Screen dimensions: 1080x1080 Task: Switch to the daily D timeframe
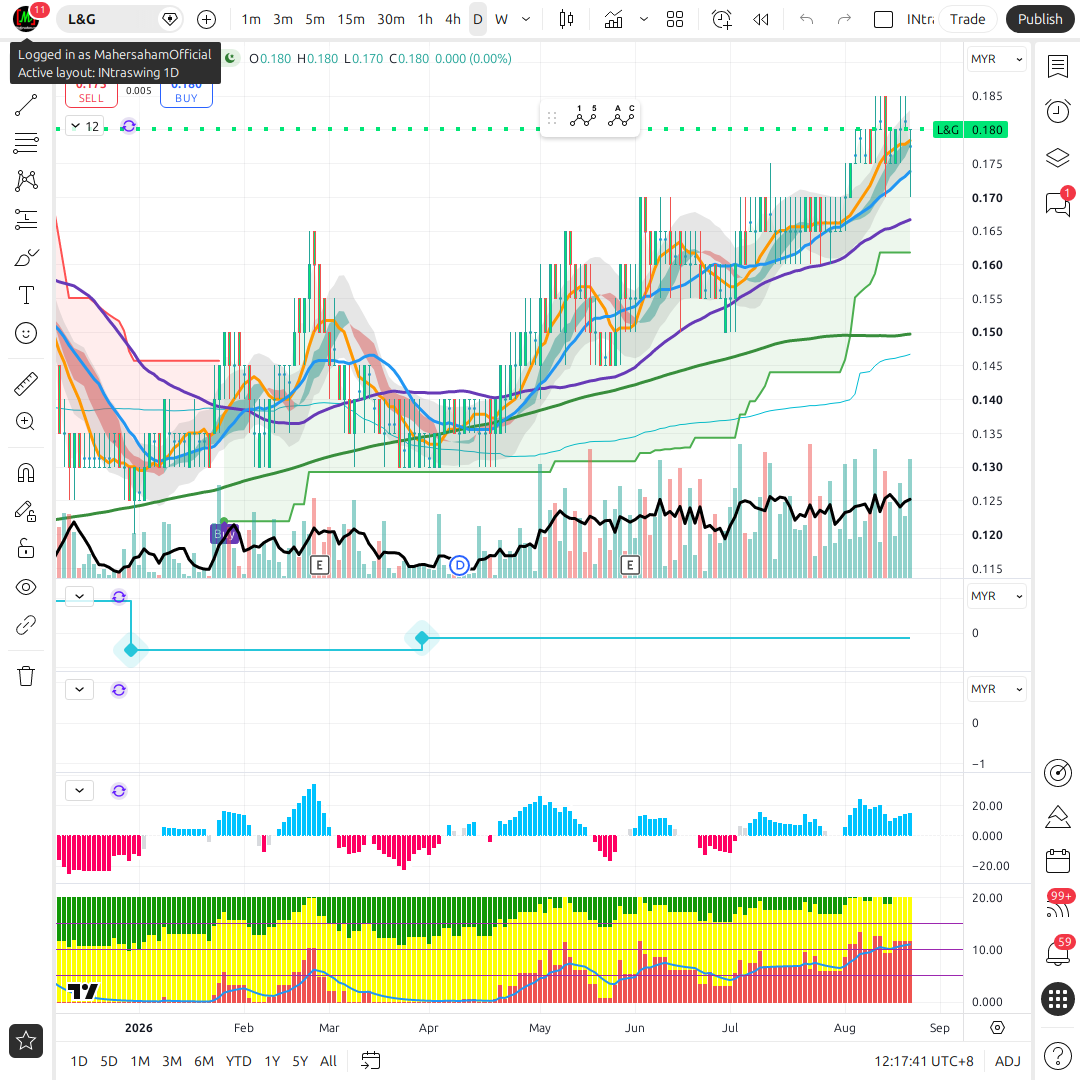tap(478, 19)
